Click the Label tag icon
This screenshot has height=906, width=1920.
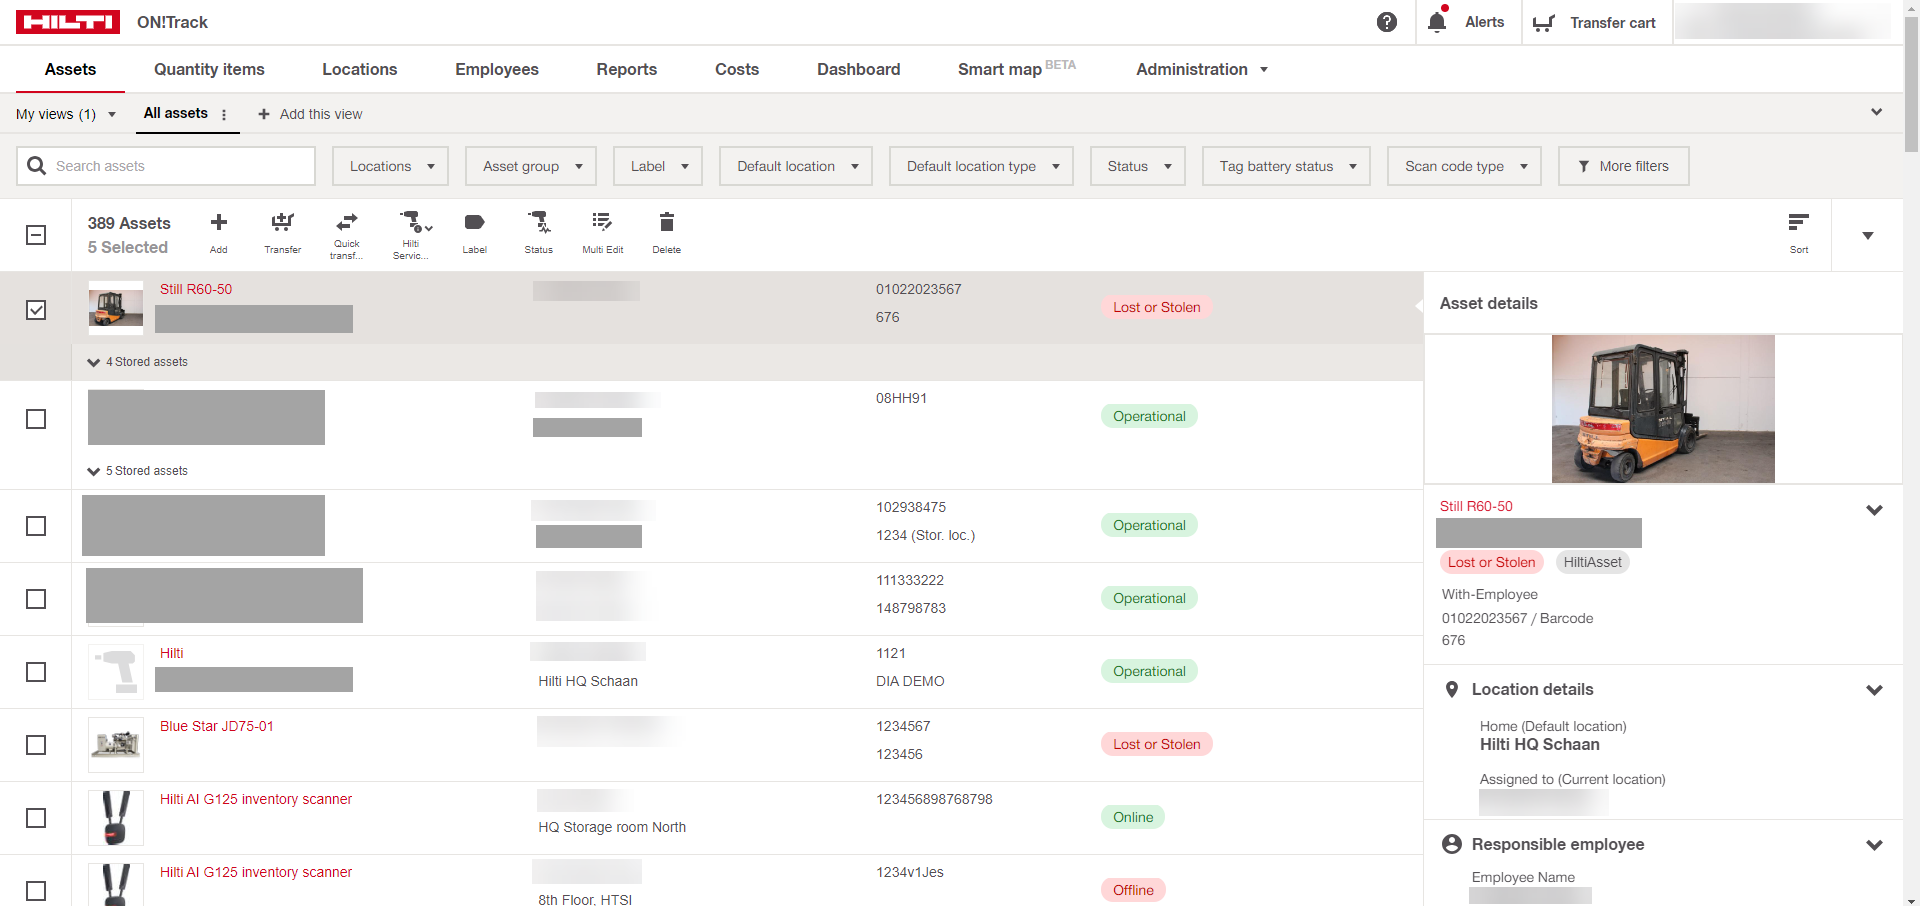point(475,222)
